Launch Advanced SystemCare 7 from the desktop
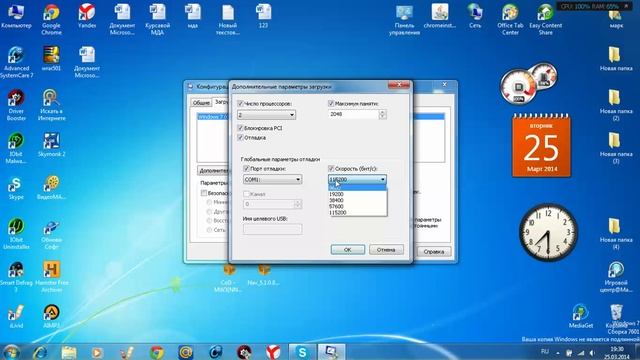The image size is (640, 360). (x=16, y=62)
